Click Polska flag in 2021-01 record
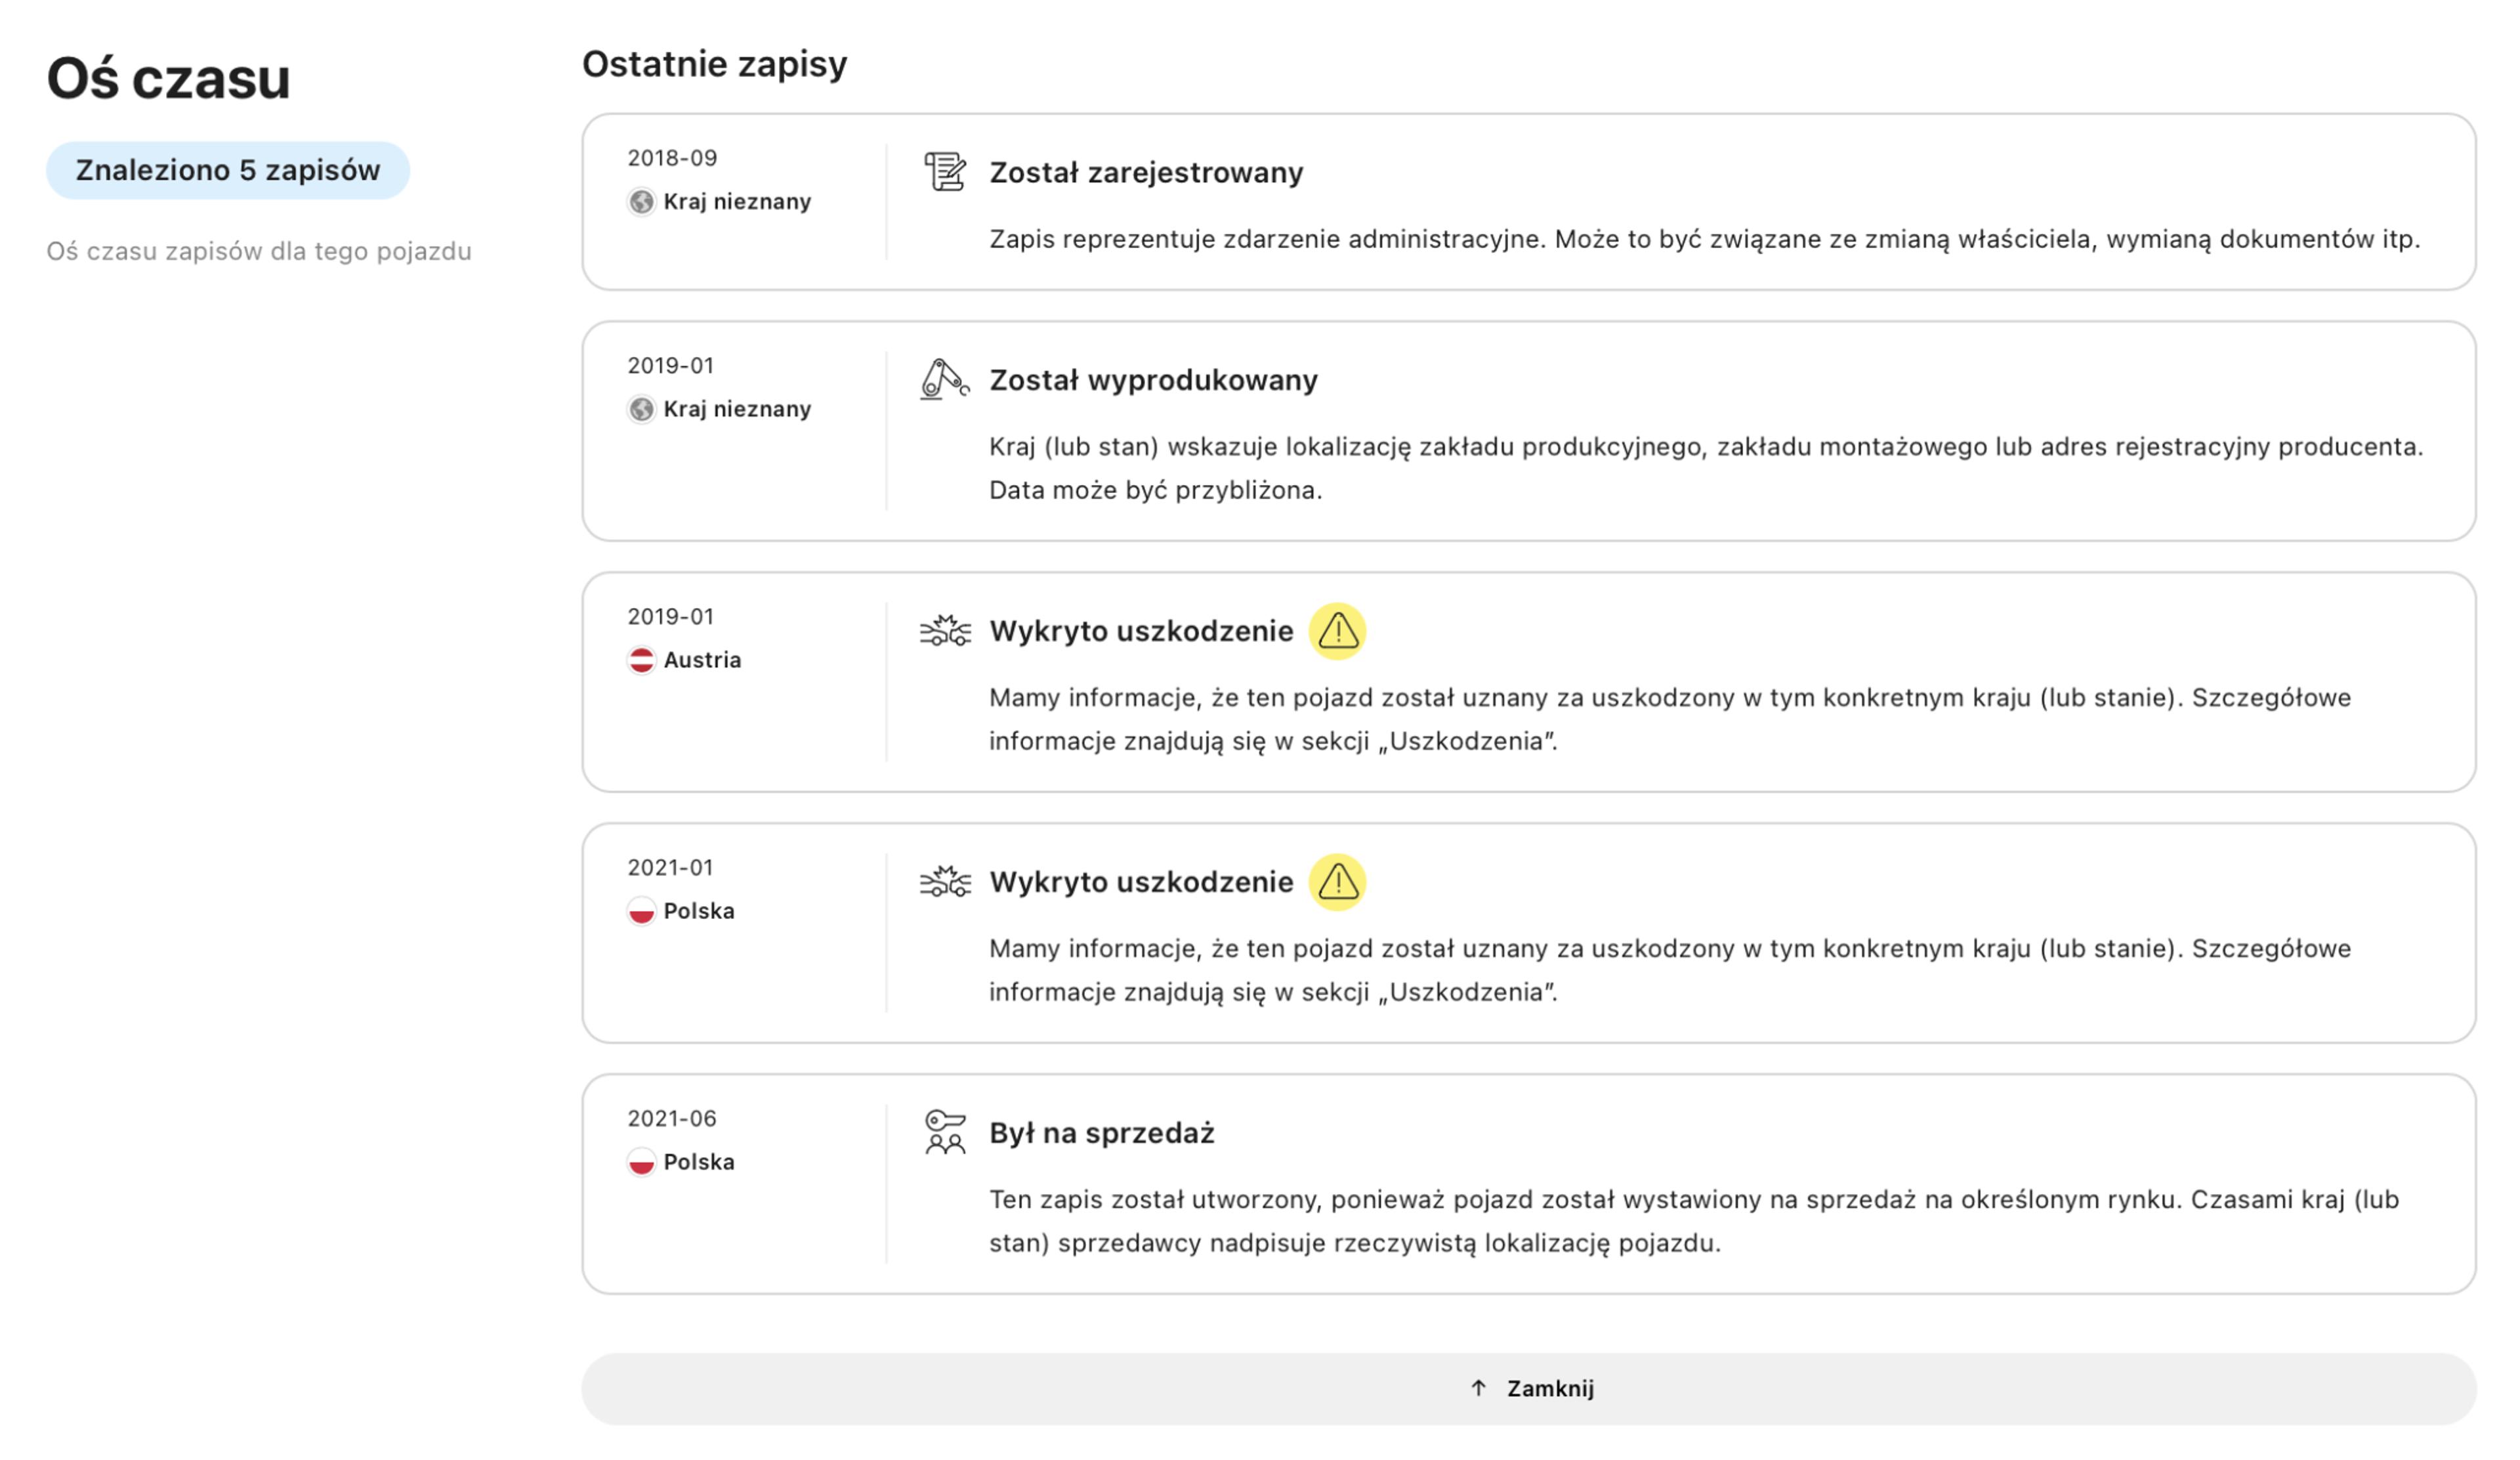 click(641, 911)
